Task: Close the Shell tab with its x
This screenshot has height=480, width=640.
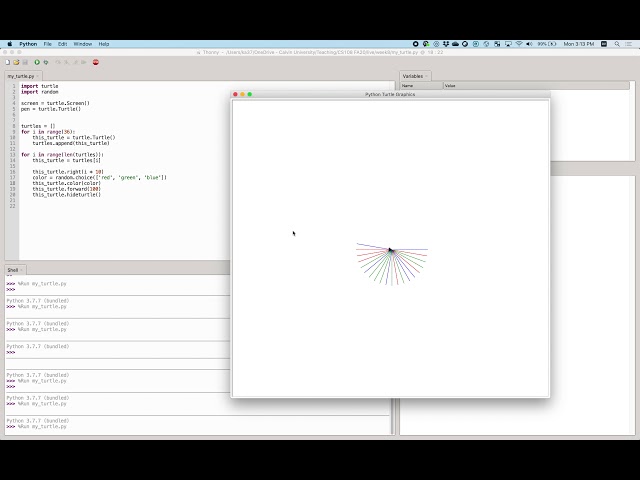Action: 21,270
